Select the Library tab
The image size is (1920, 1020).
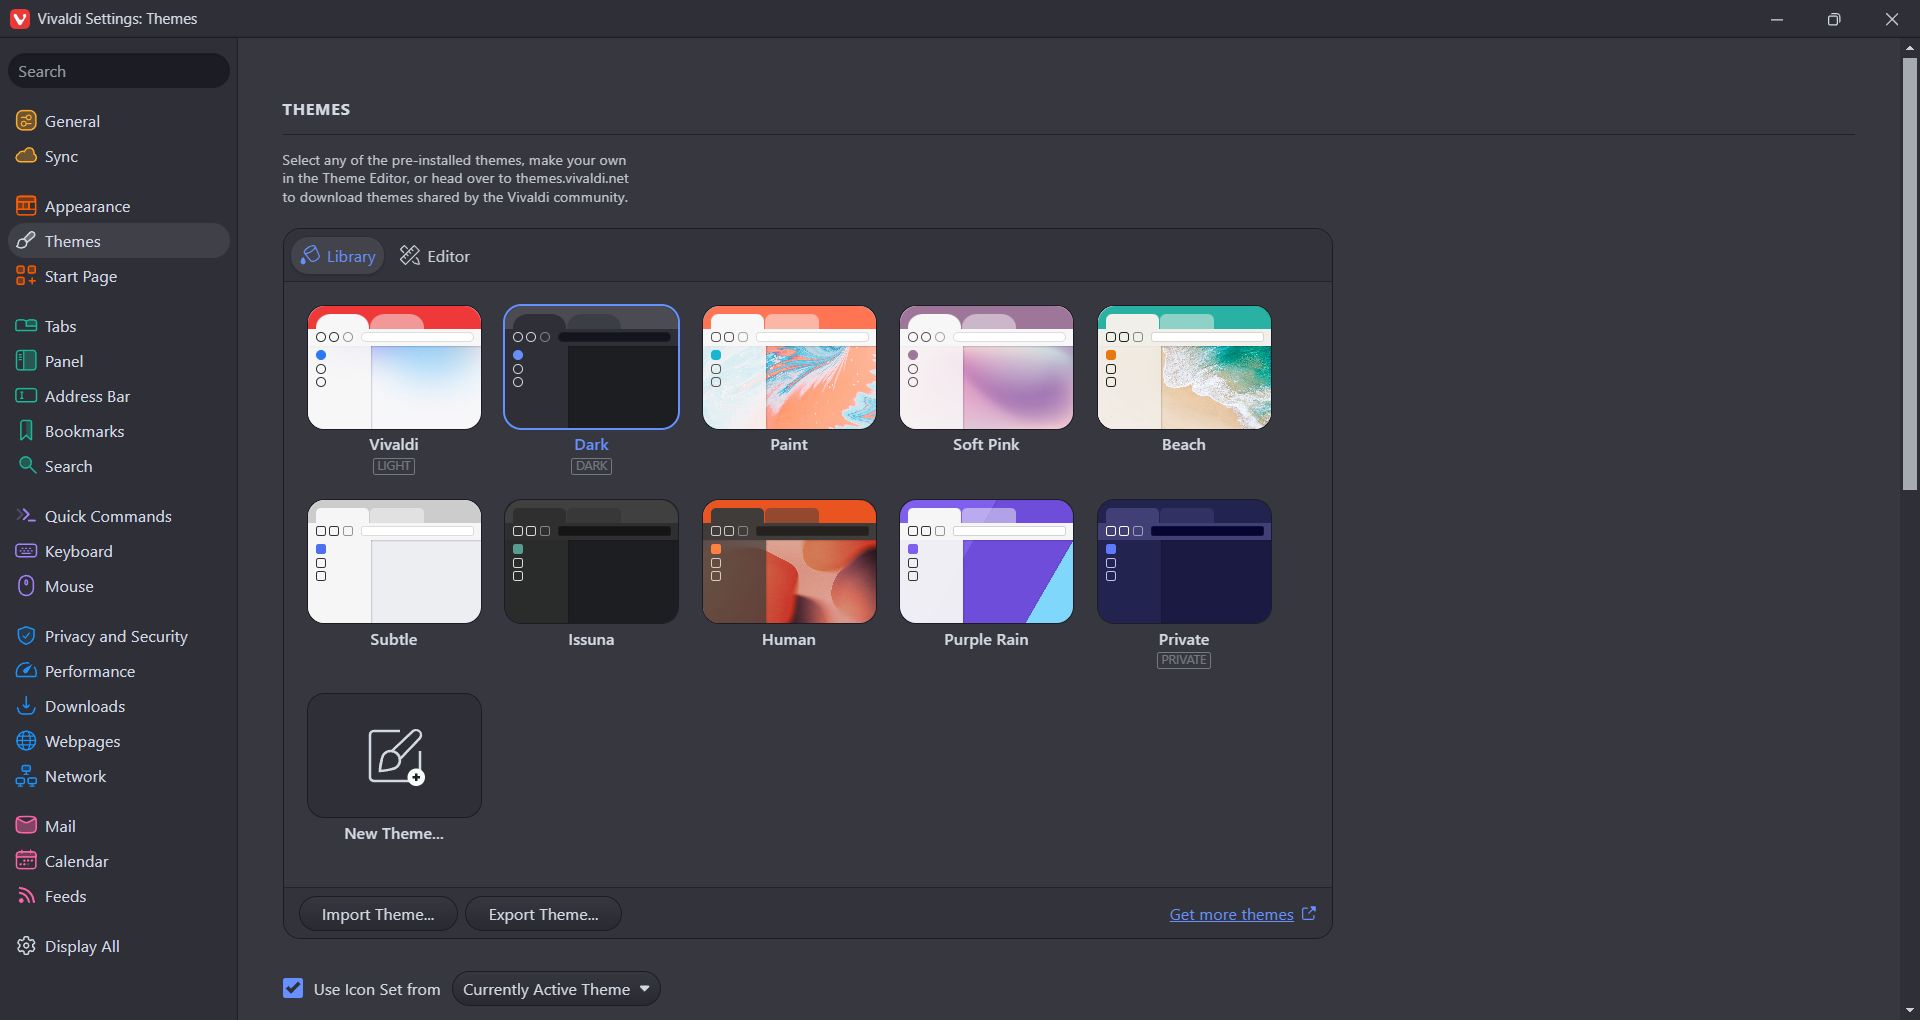[338, 256]
